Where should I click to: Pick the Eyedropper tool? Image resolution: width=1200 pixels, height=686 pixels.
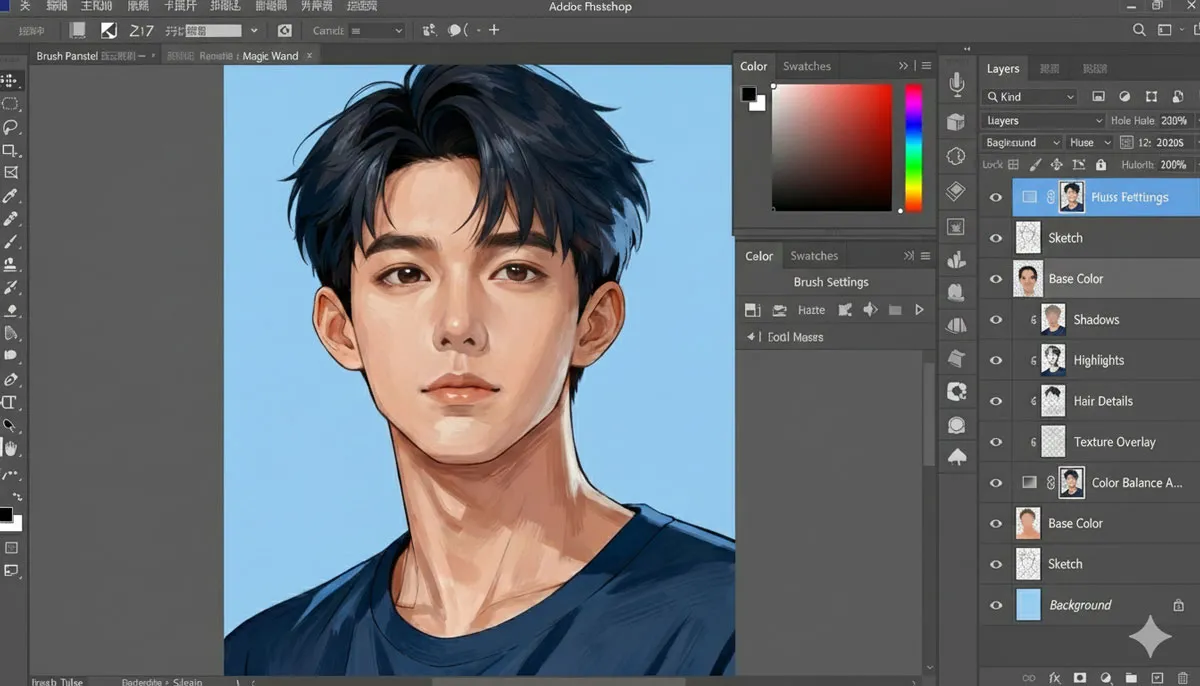pyautogui.click(x=11, y=196)
